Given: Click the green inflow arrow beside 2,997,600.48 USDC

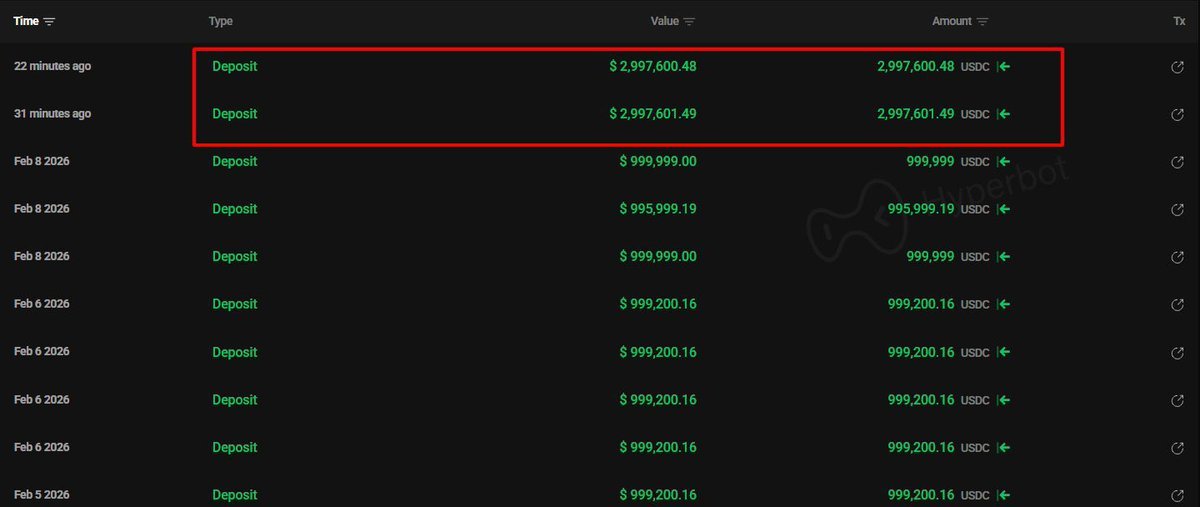Looking at the screenshot, I should click(1004, 67).
